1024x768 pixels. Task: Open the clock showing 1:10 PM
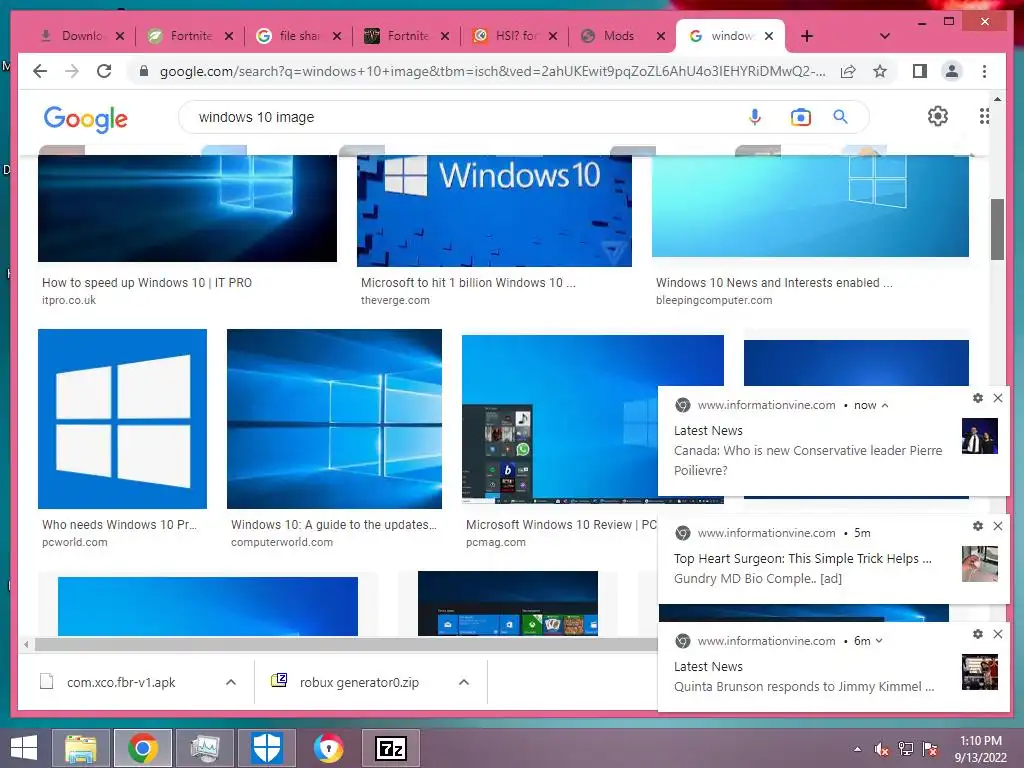point(980,749)
